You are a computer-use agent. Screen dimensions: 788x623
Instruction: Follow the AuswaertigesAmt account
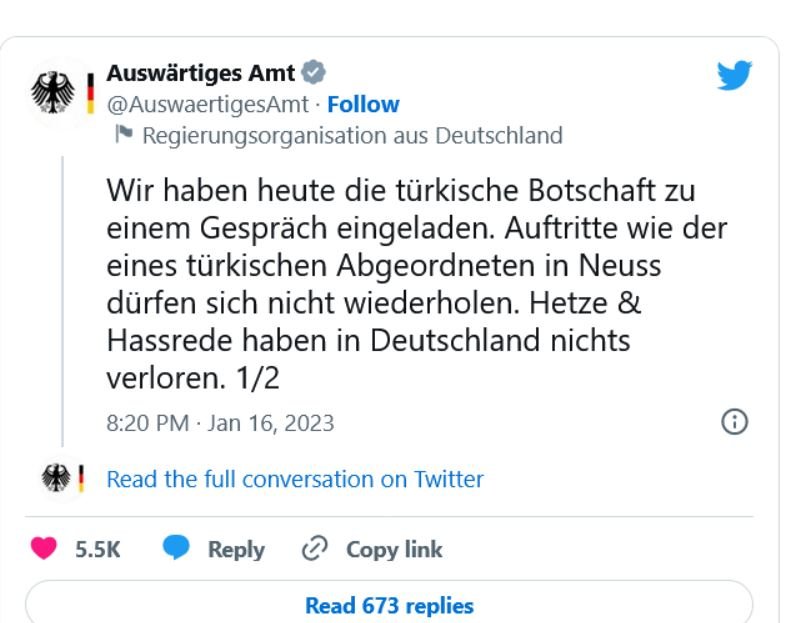[x=363, y=104]
